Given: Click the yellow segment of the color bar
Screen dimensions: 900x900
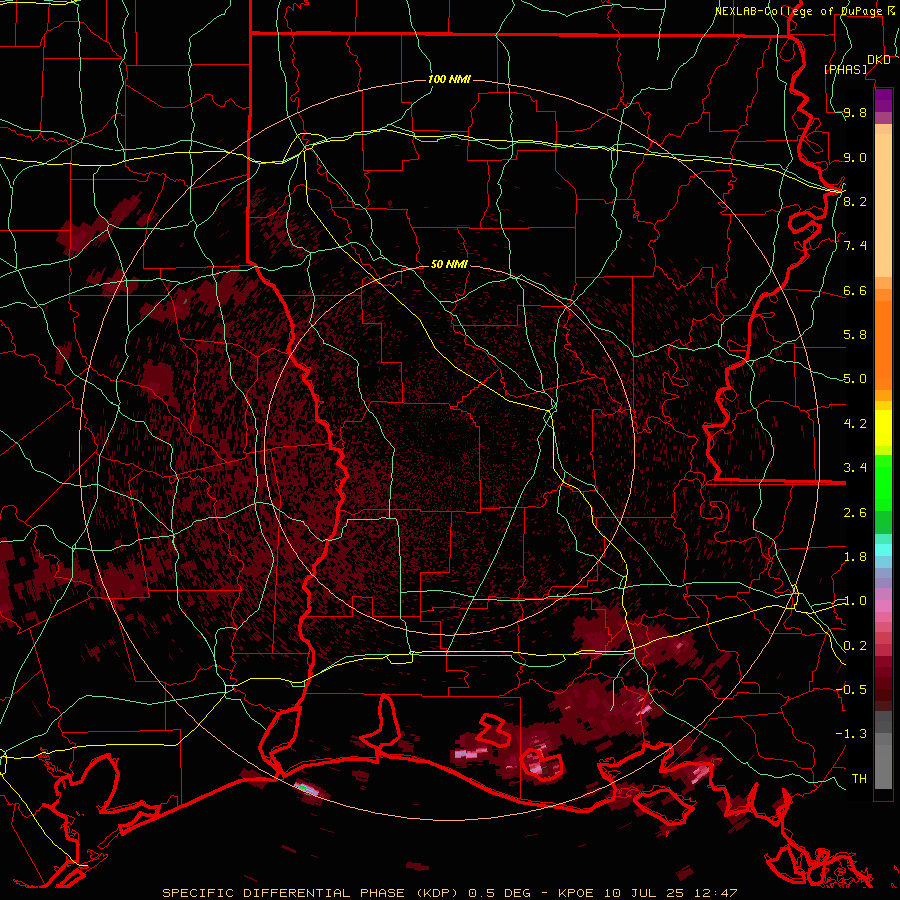Looking at the screenshot, I should (x=883, y=428).
